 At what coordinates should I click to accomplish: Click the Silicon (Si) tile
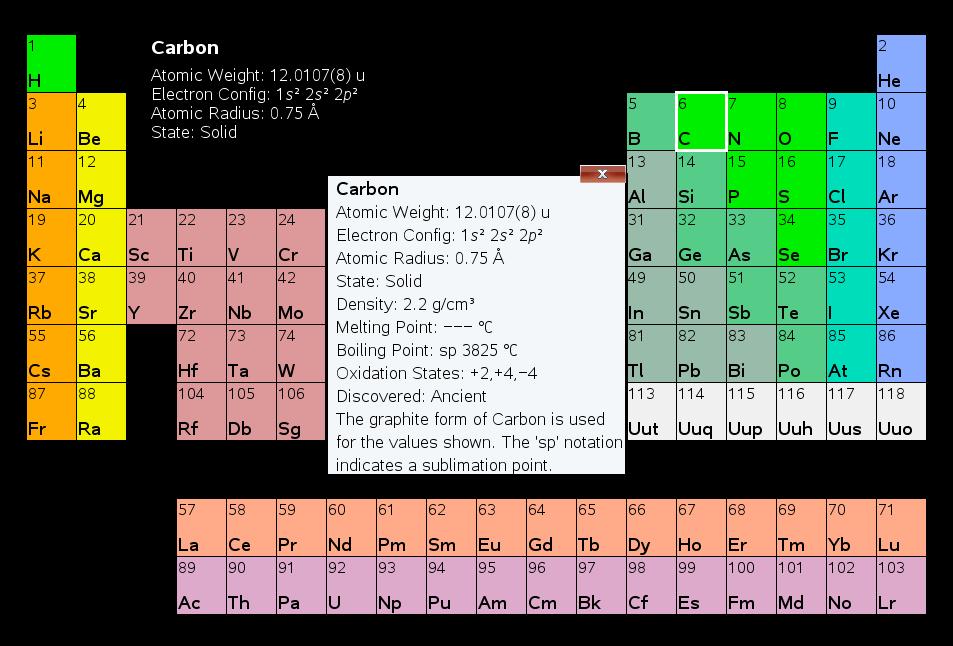[701, 179]
